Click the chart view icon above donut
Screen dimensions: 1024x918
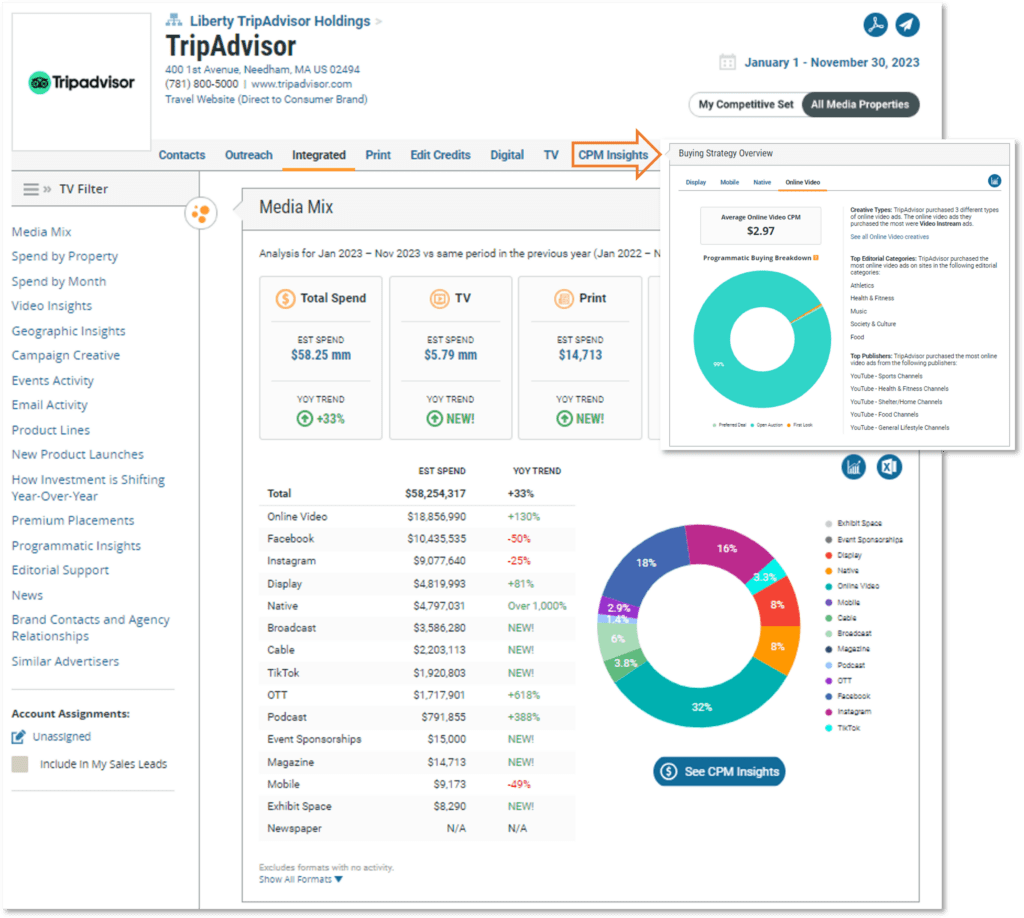(853, 467)
